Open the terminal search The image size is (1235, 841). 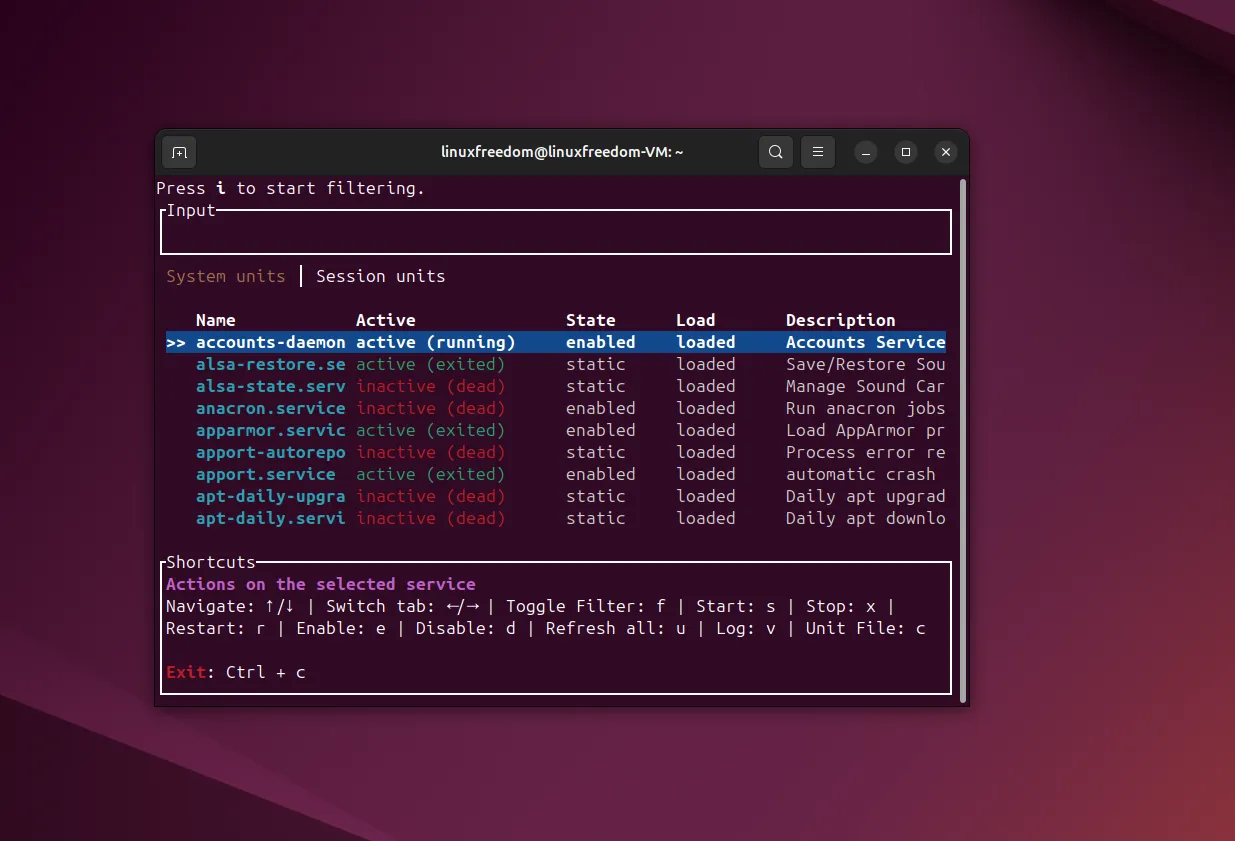[776, 152]
